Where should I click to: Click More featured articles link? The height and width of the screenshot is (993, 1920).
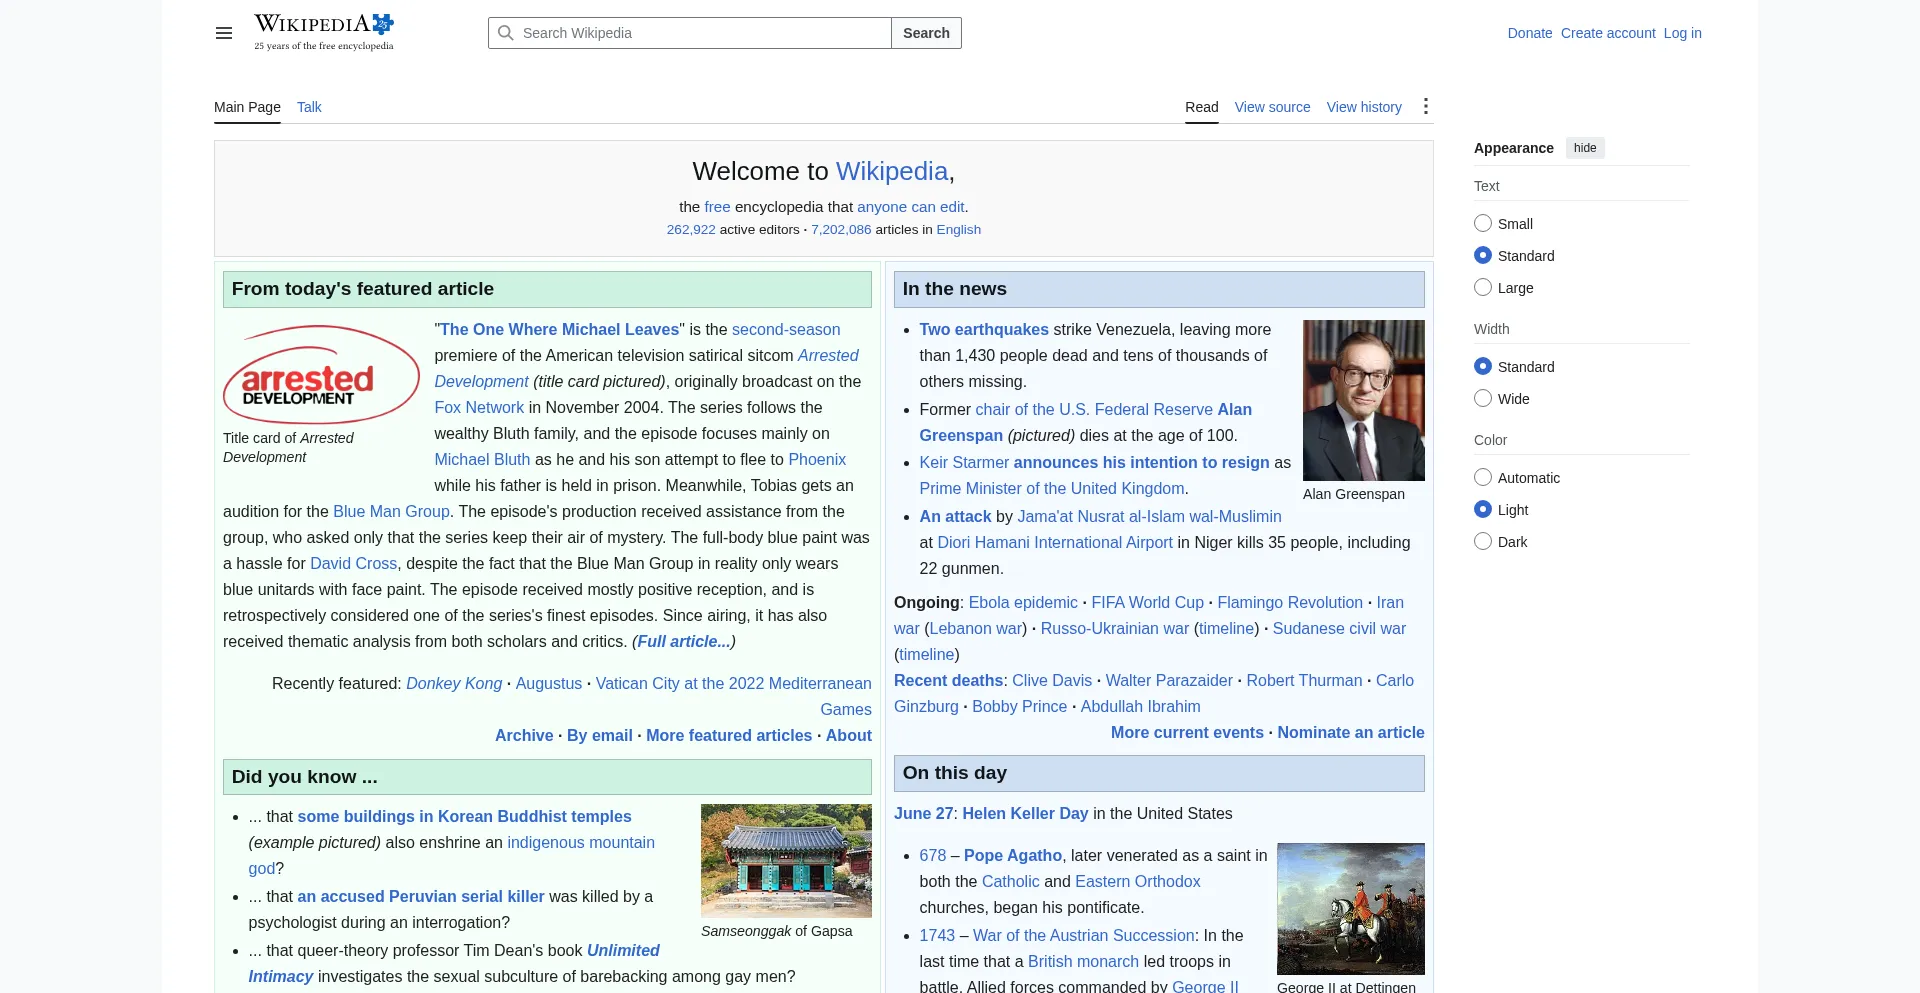[729, 735]
